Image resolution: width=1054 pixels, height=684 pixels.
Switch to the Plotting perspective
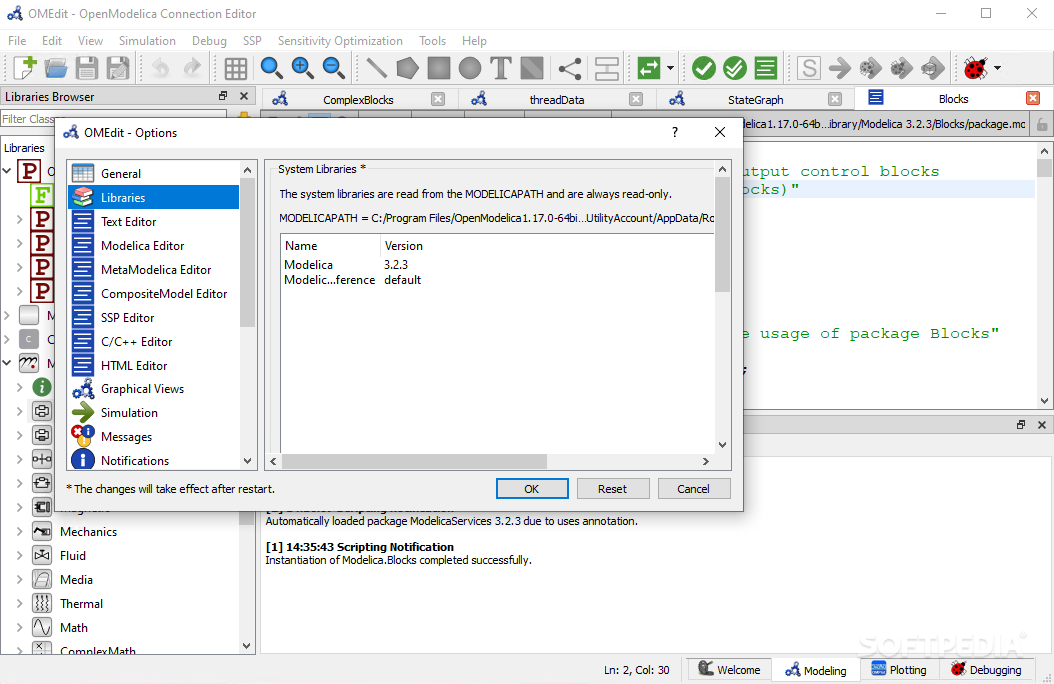coord(899,670)
